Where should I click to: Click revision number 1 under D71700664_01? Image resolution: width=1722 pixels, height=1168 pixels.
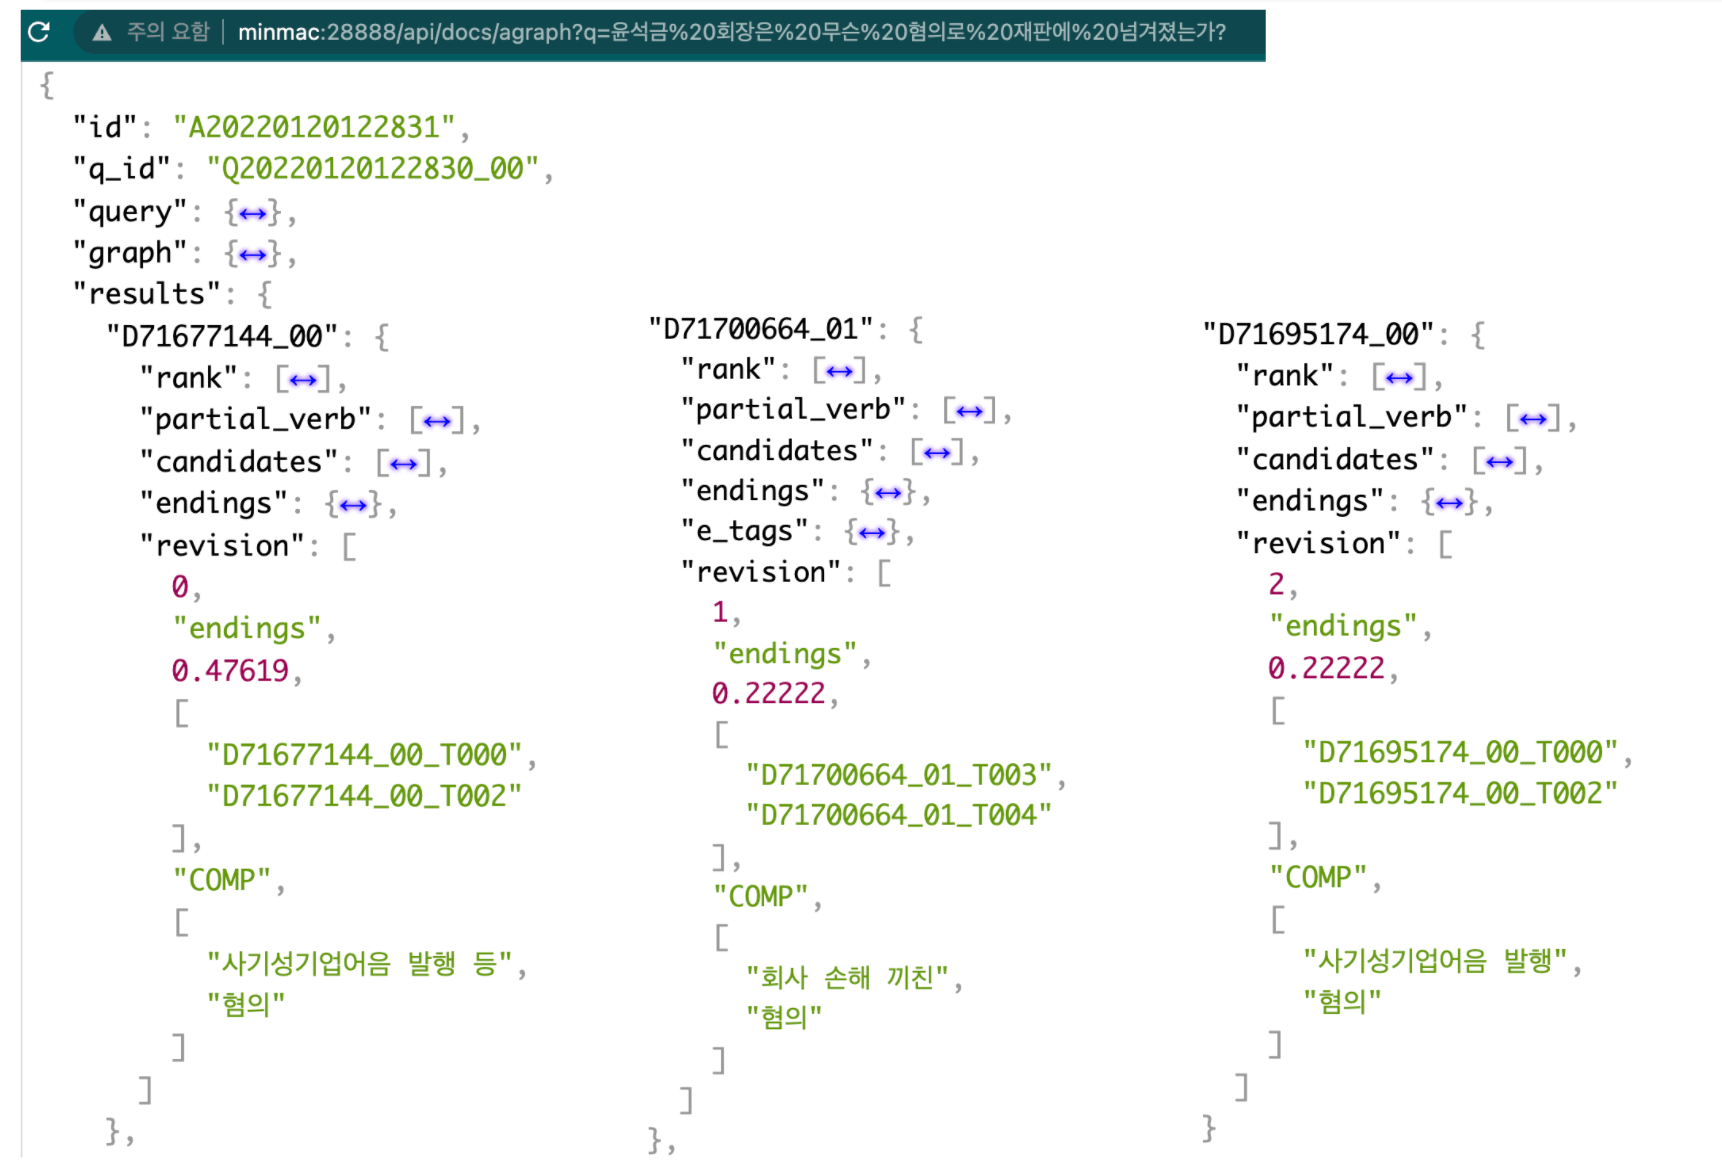(x=720, y=612)
